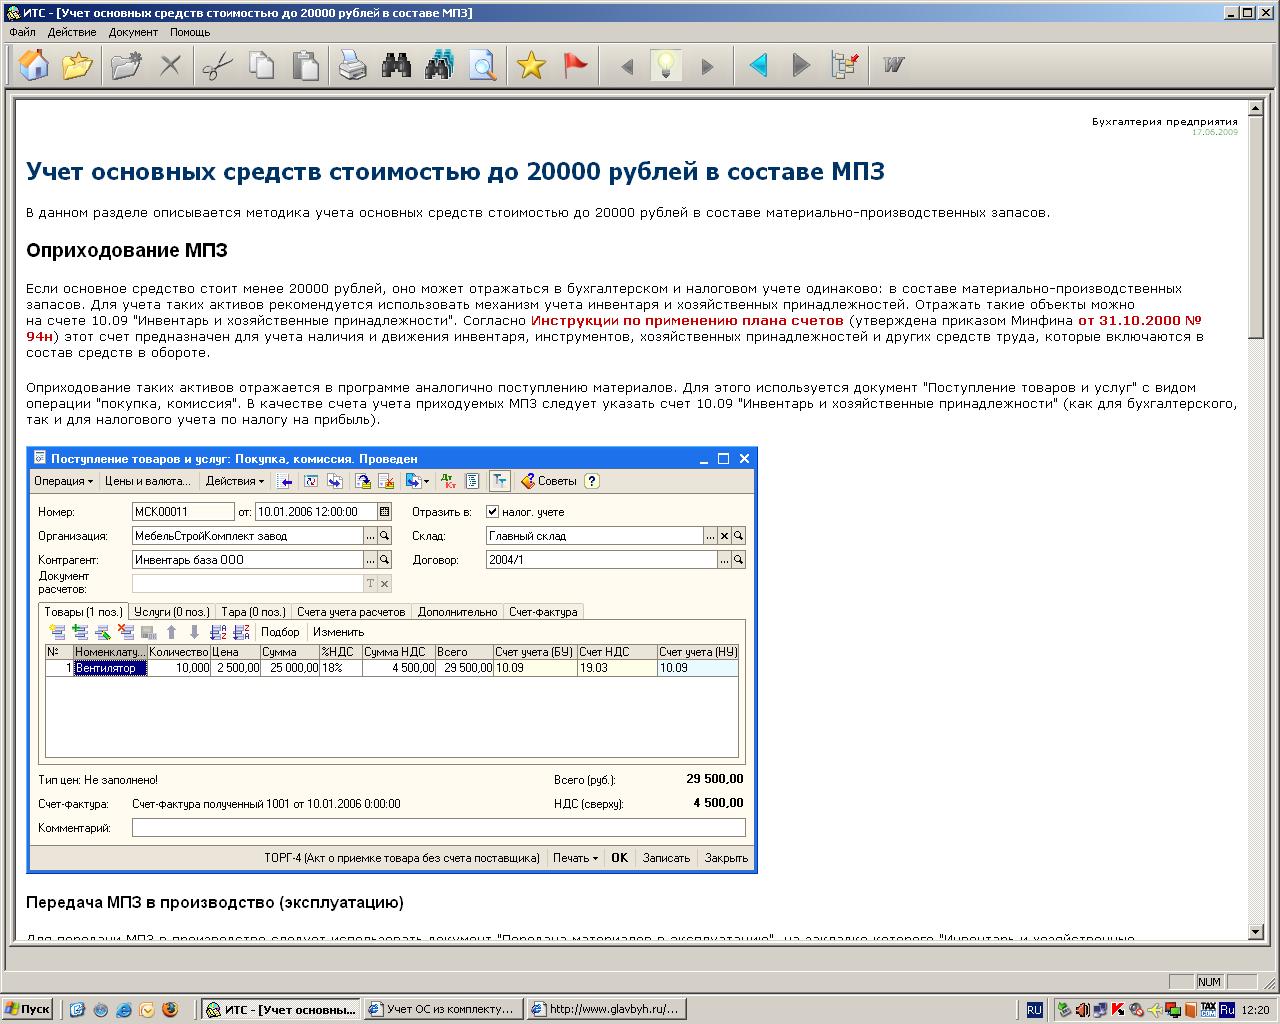The height and width of the screenshot is (1024, 1280).
Task: Open the "Документ" menu
Action: coord(133,32)
